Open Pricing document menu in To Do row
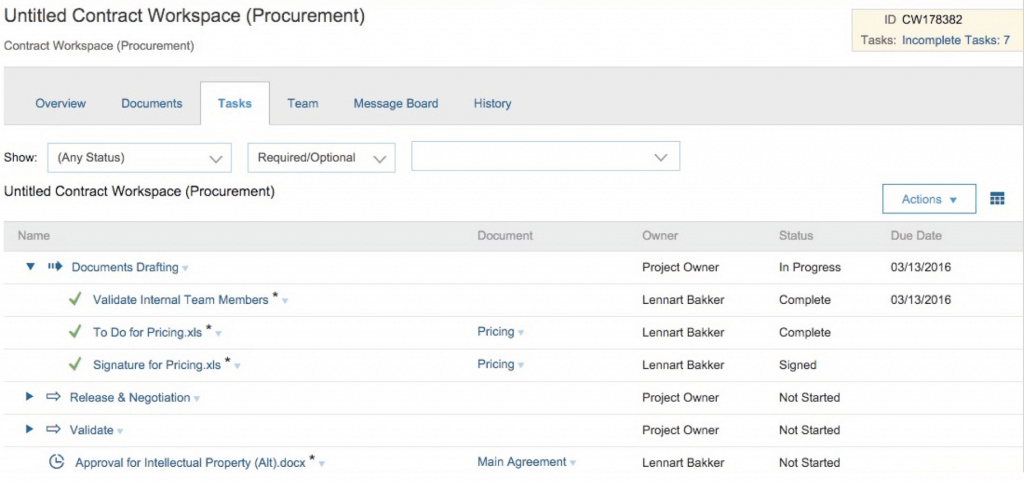The width and height of the screenshot is (1024, 481). (520, 333)
